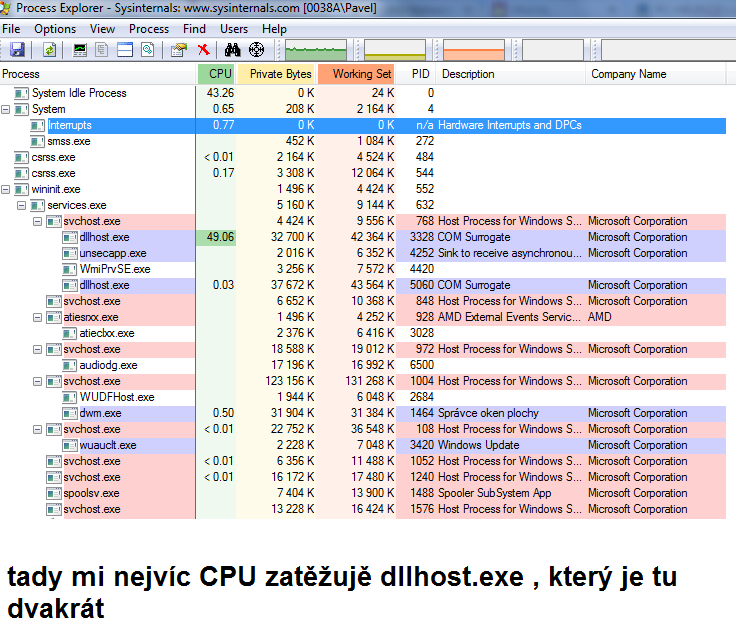Sort by the PID column header

point(416,74)
